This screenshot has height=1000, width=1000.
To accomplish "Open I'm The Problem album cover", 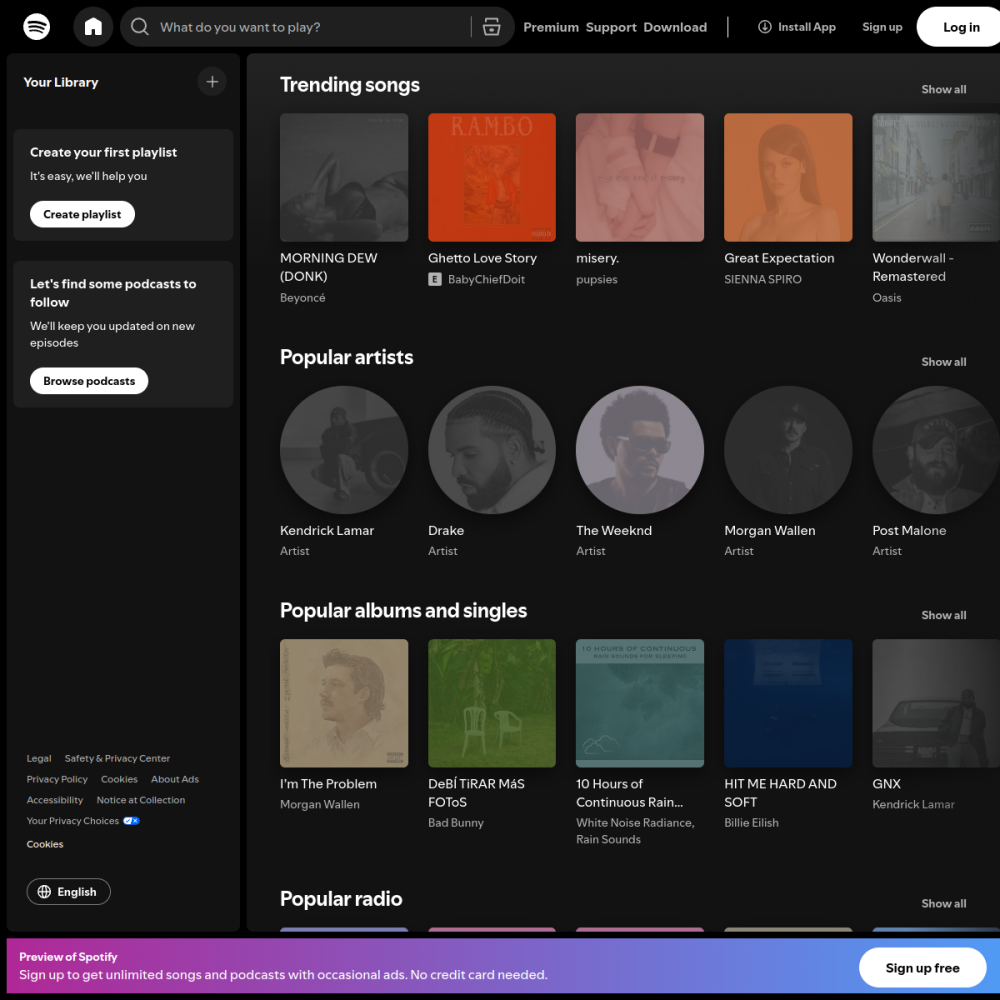I will [x=344, y=703].
